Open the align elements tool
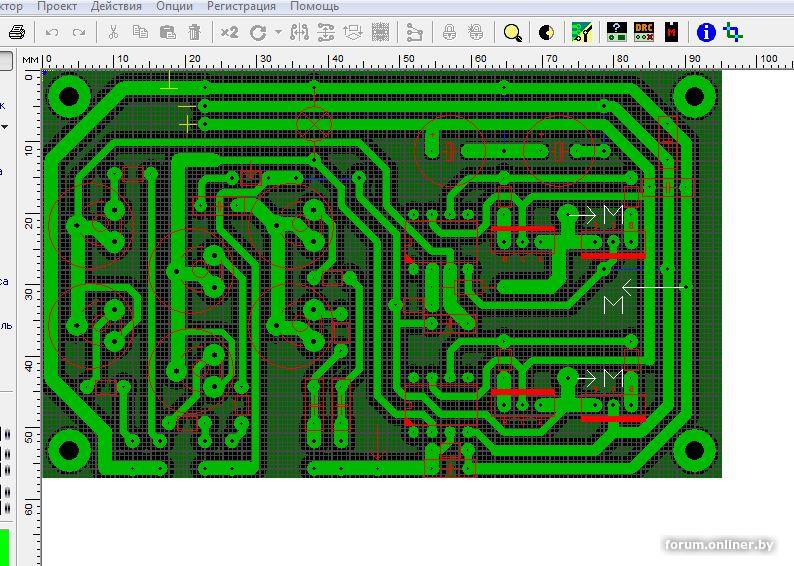Screen dimensions: 794x566 coord(353,32)
